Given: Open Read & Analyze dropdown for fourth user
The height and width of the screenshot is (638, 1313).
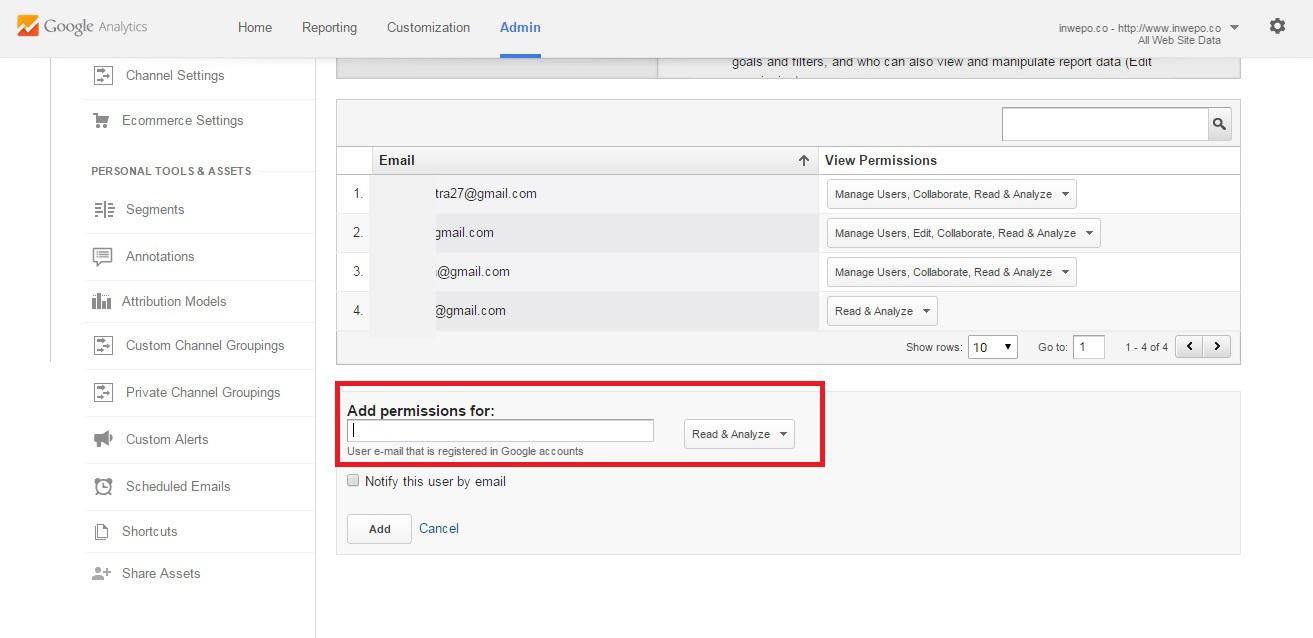Looking at the screenshot, I should pos(882,311).
